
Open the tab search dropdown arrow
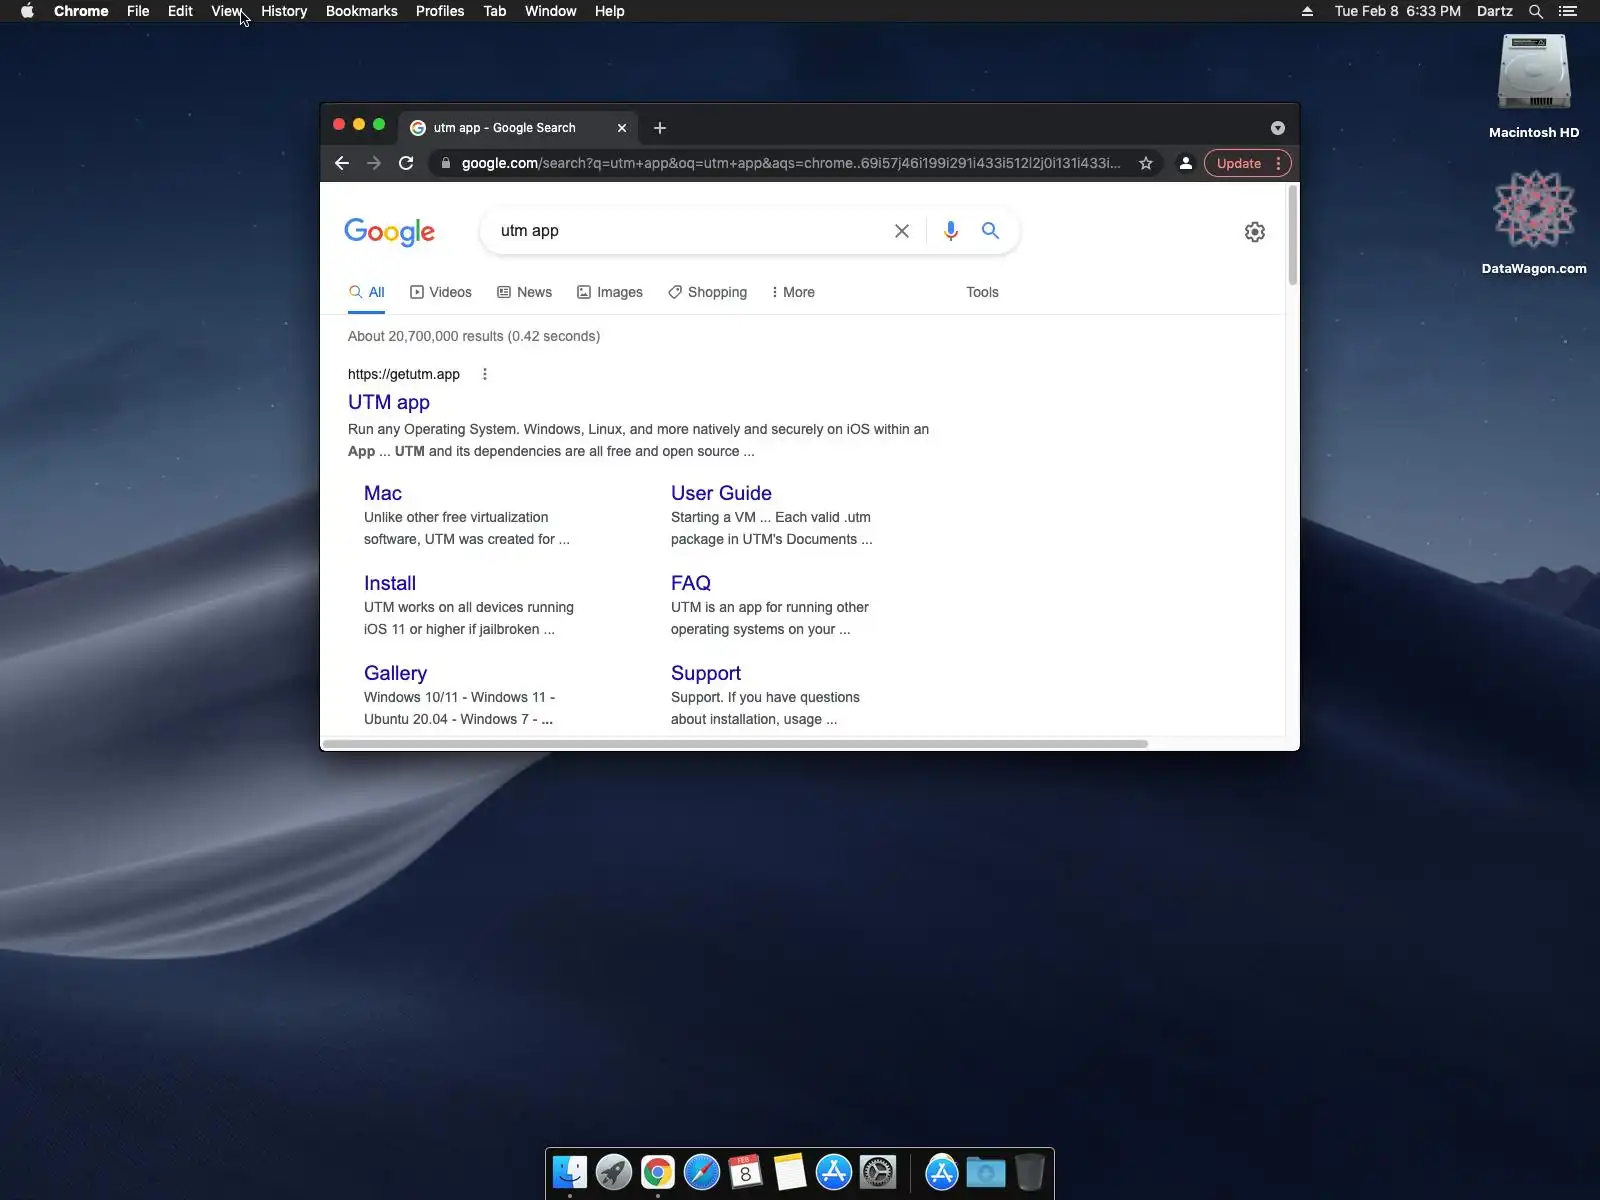coord(1277,128)
